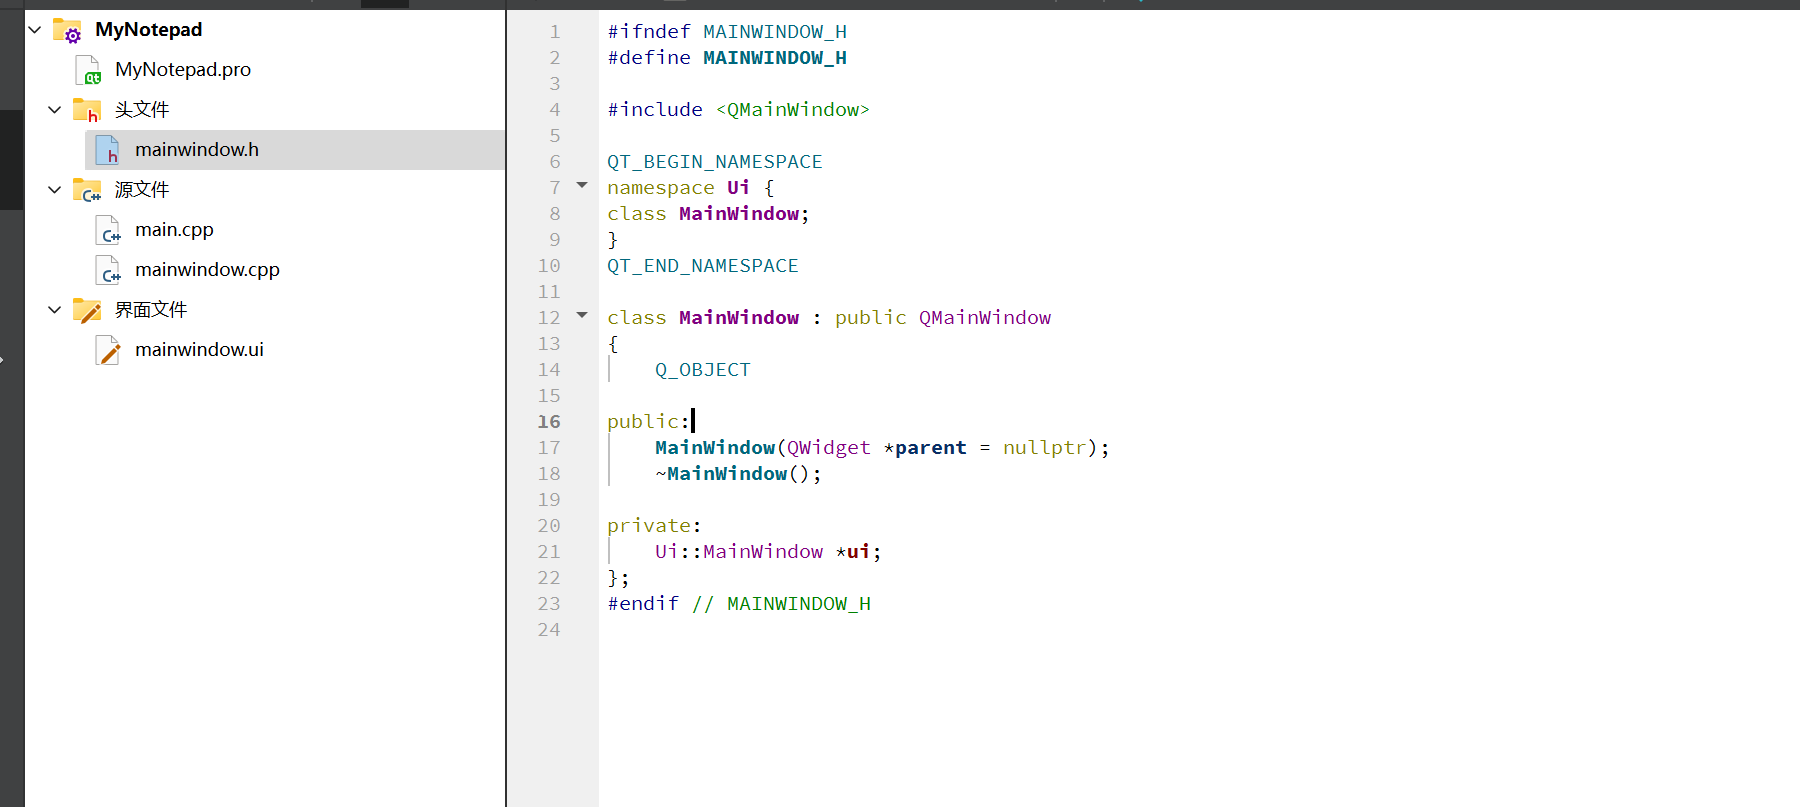Click the private: access specifier
Viewport: 1800px width, 807px height.
pos(654,526)
